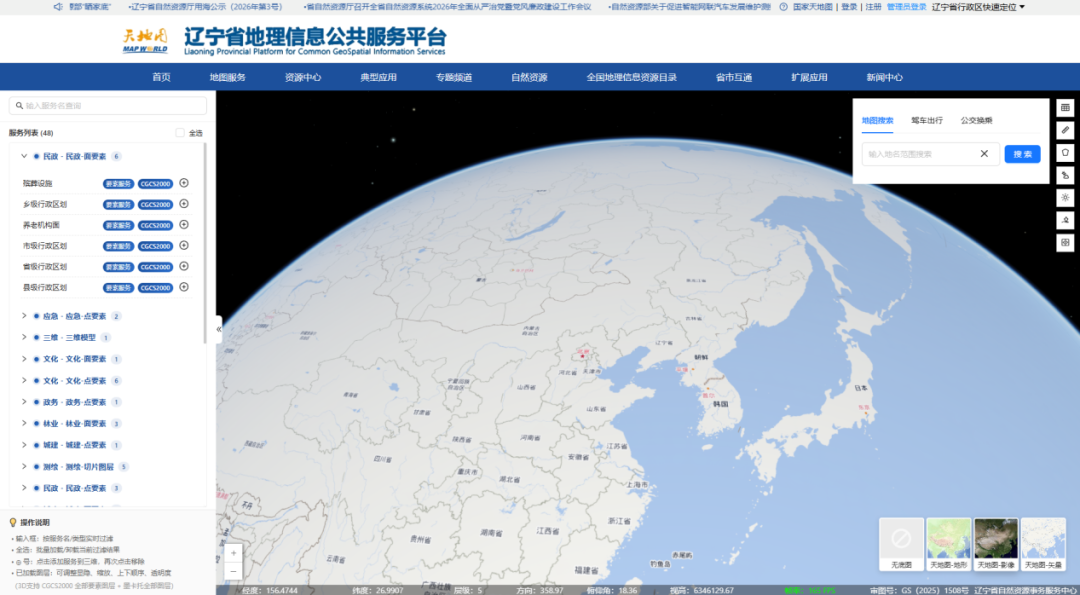
Task: Select the 天地图-地形 basemap thumbnail
Action: [948, 544]
